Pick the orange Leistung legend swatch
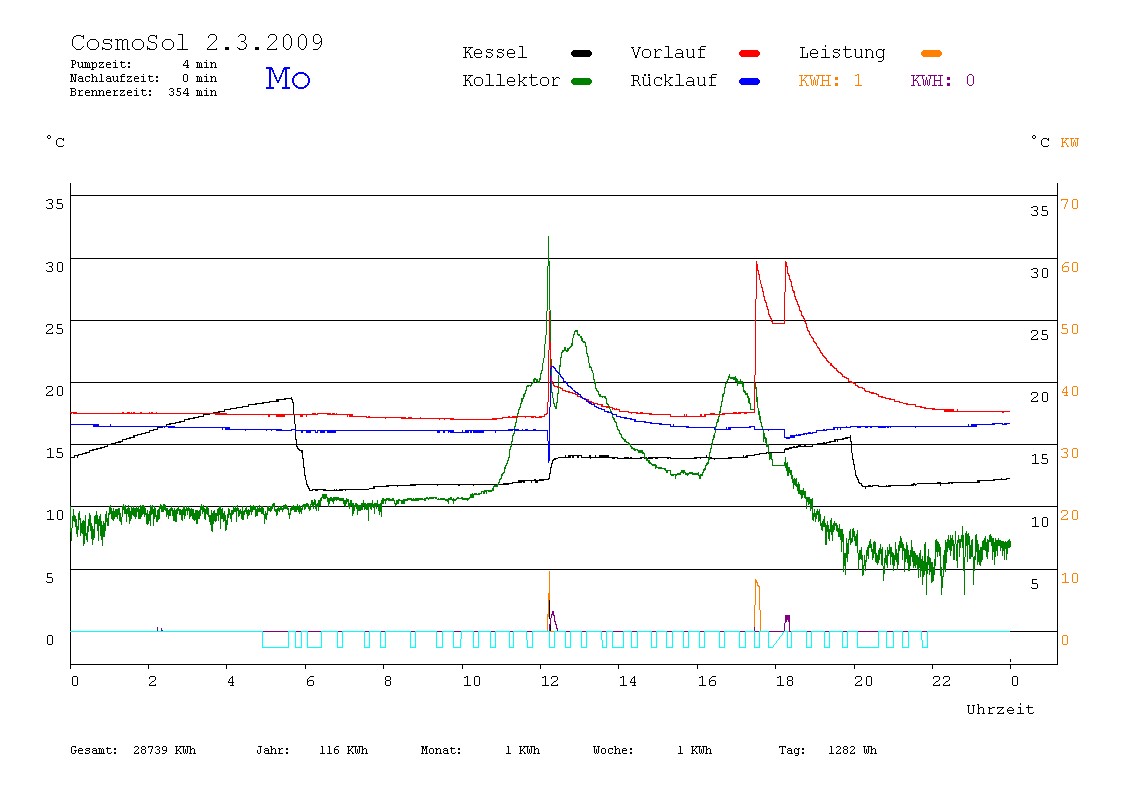 (x=931, y=53)
